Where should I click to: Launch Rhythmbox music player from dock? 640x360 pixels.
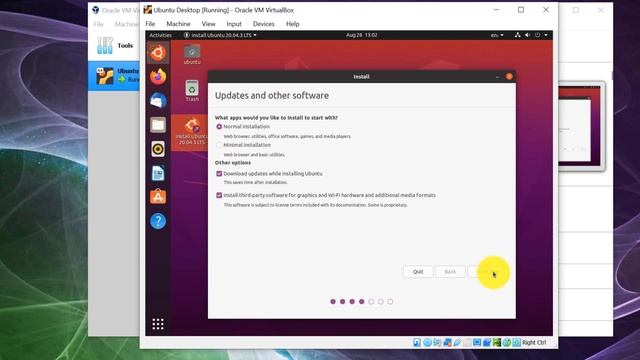point(158,149)
